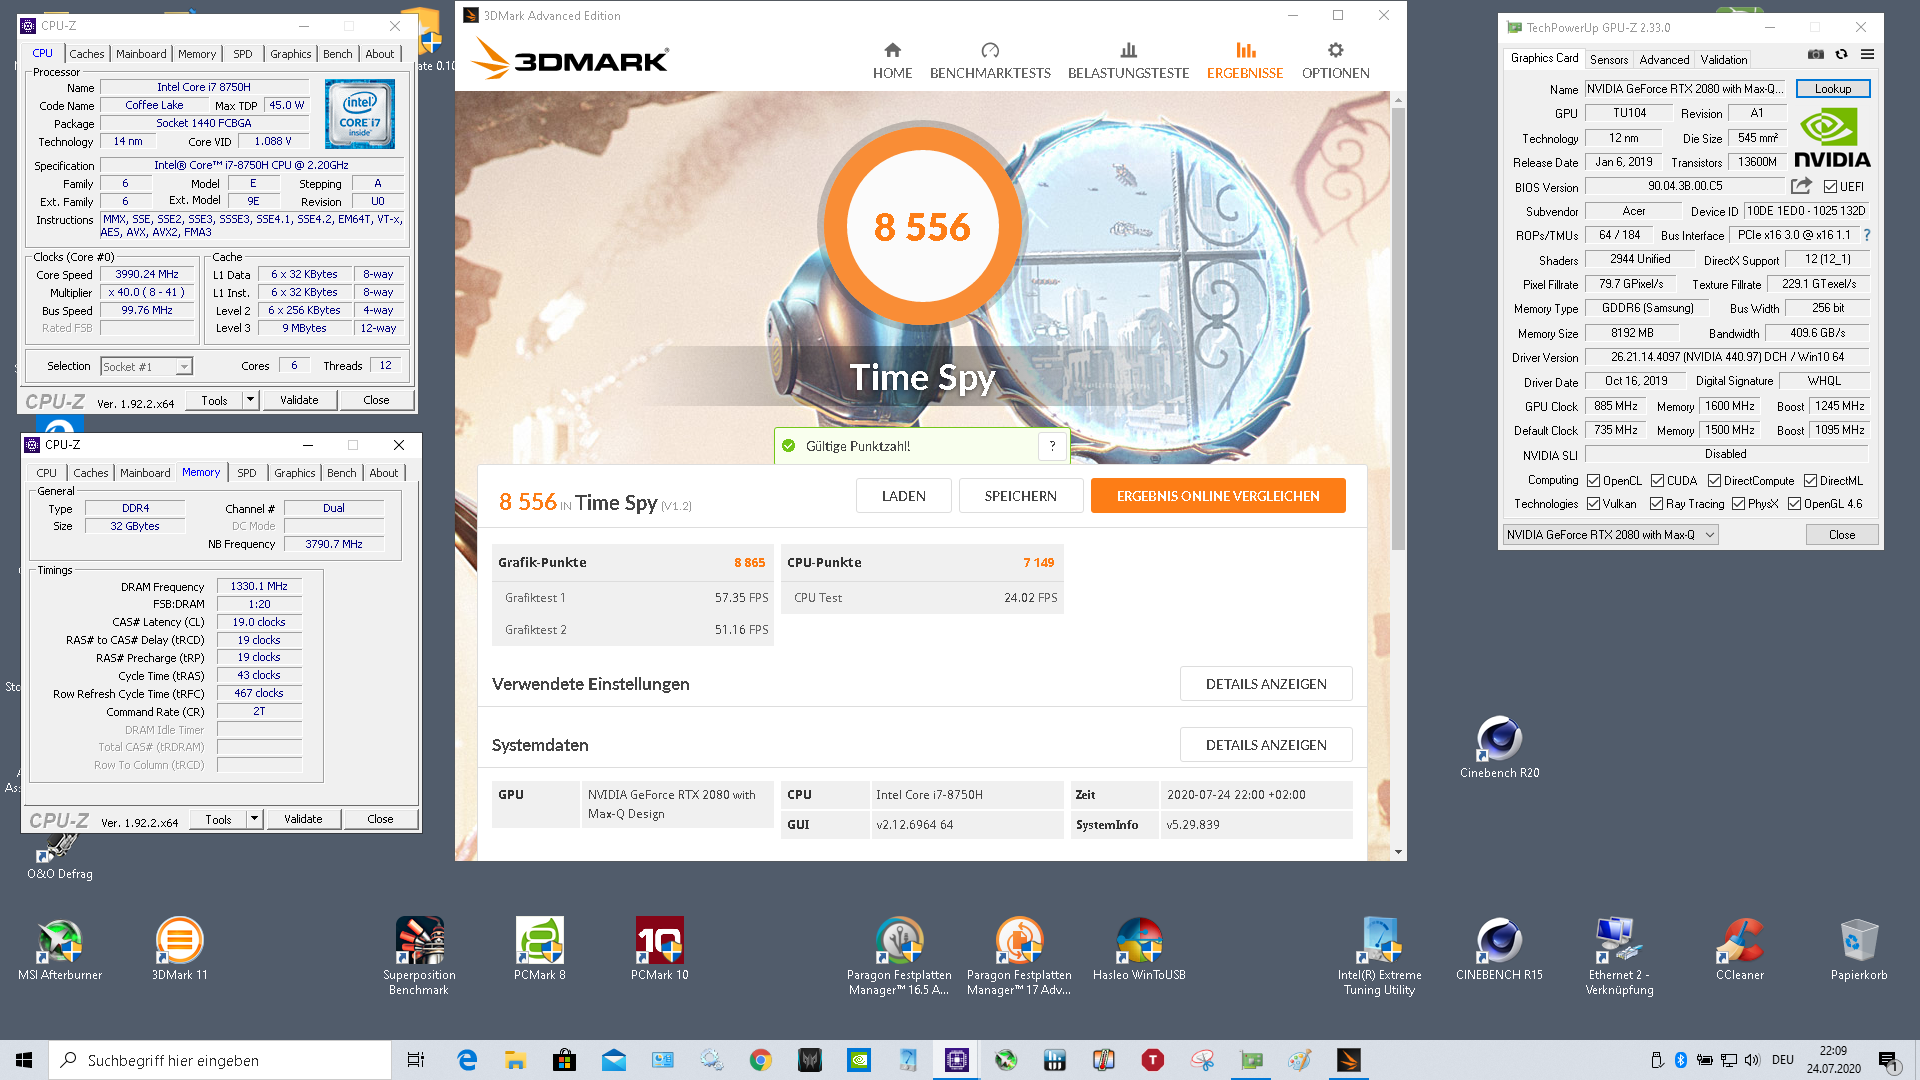Click the SPEICHERN button
1920x1080 pixels.
point(1020,496)
